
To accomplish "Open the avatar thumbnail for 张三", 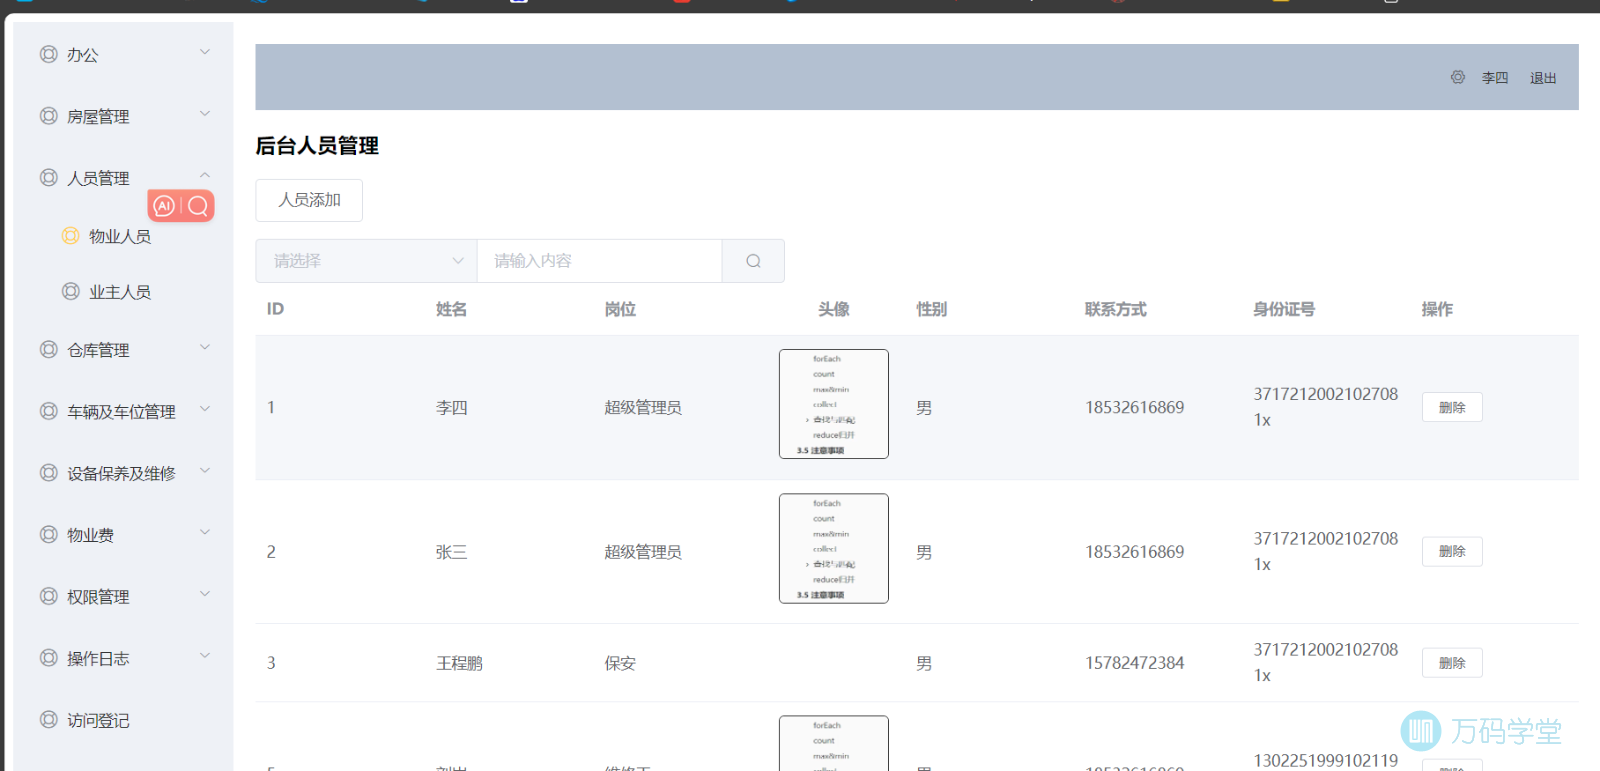I will 834,548.
